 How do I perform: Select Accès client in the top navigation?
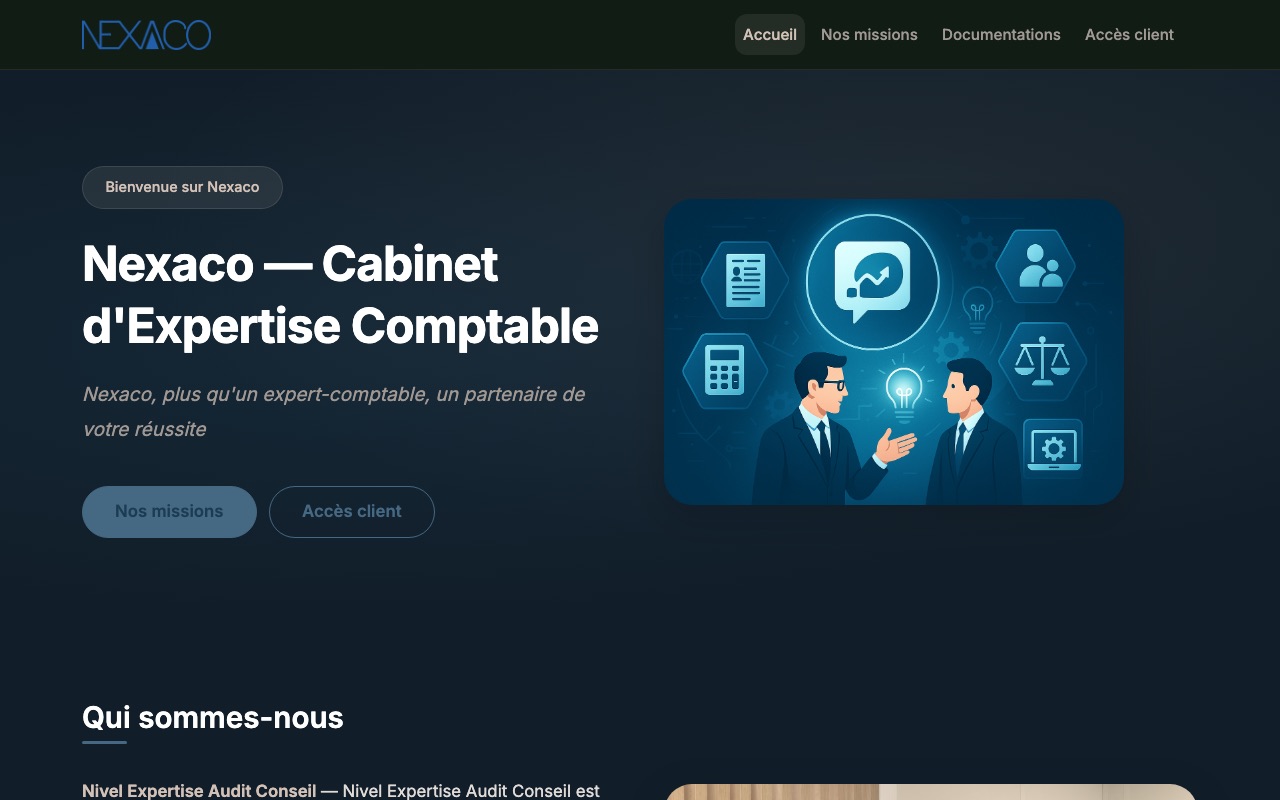pos(1129,35)
